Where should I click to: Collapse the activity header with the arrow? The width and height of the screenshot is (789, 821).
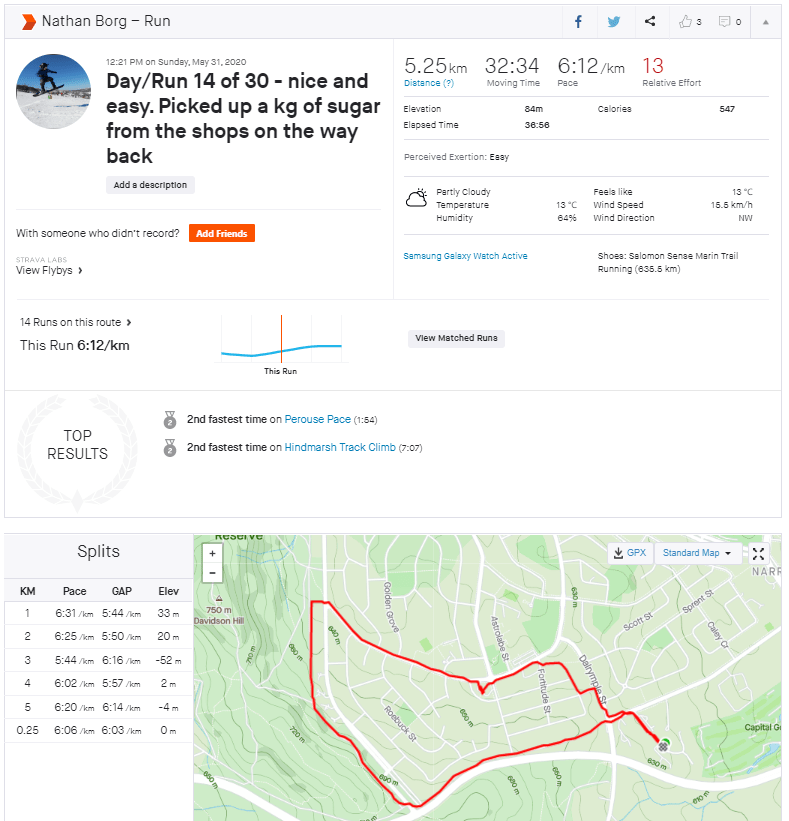coord(766,21)
